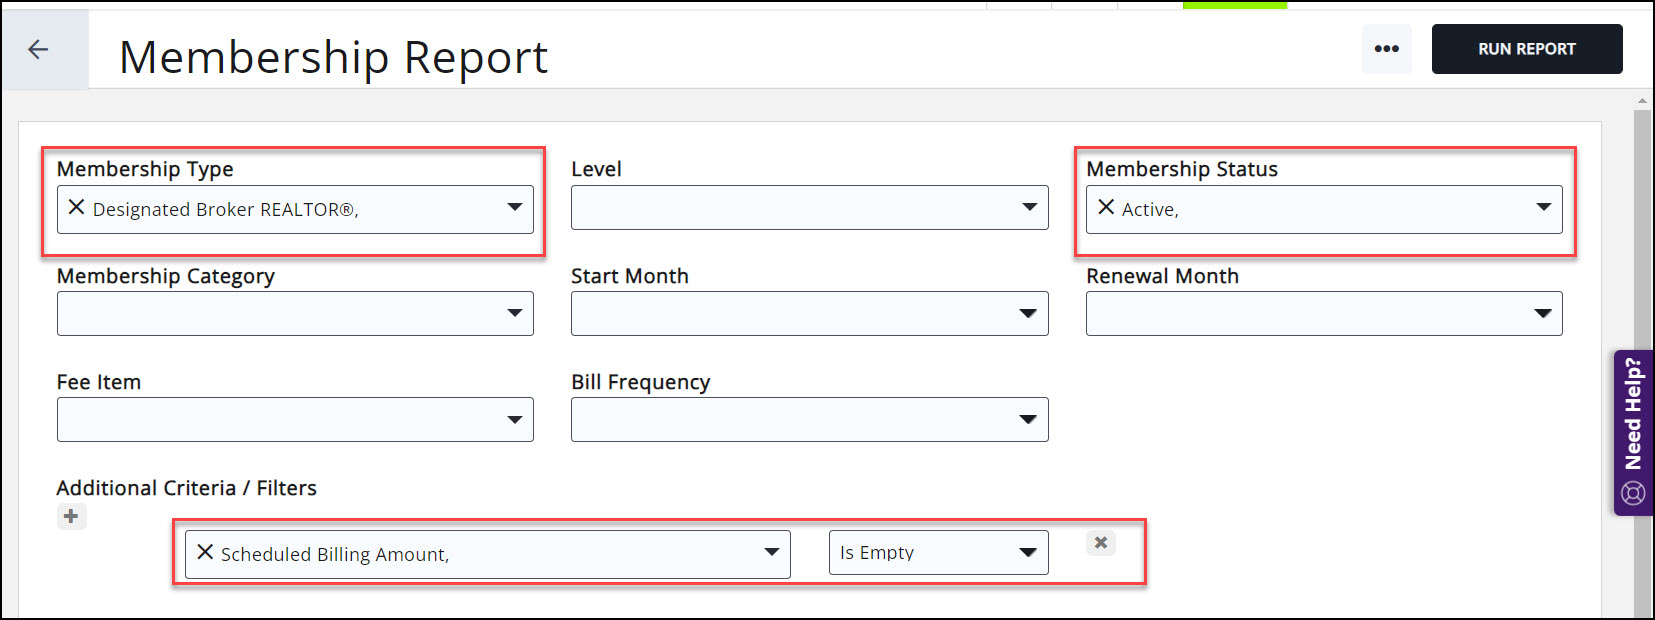Expand the Membership Type dropdown
The height and width of the screenshot is (620, 1655).
coord(514,208)
